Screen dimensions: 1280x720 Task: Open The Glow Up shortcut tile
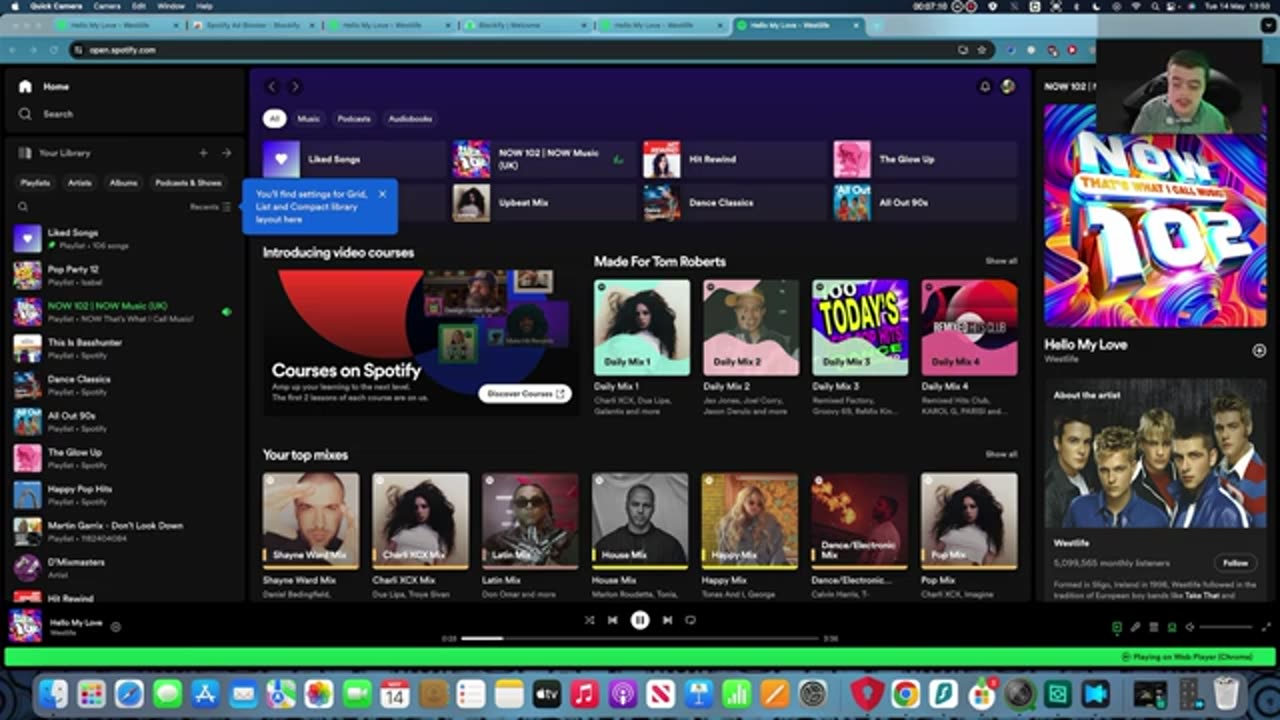[925, 159]
